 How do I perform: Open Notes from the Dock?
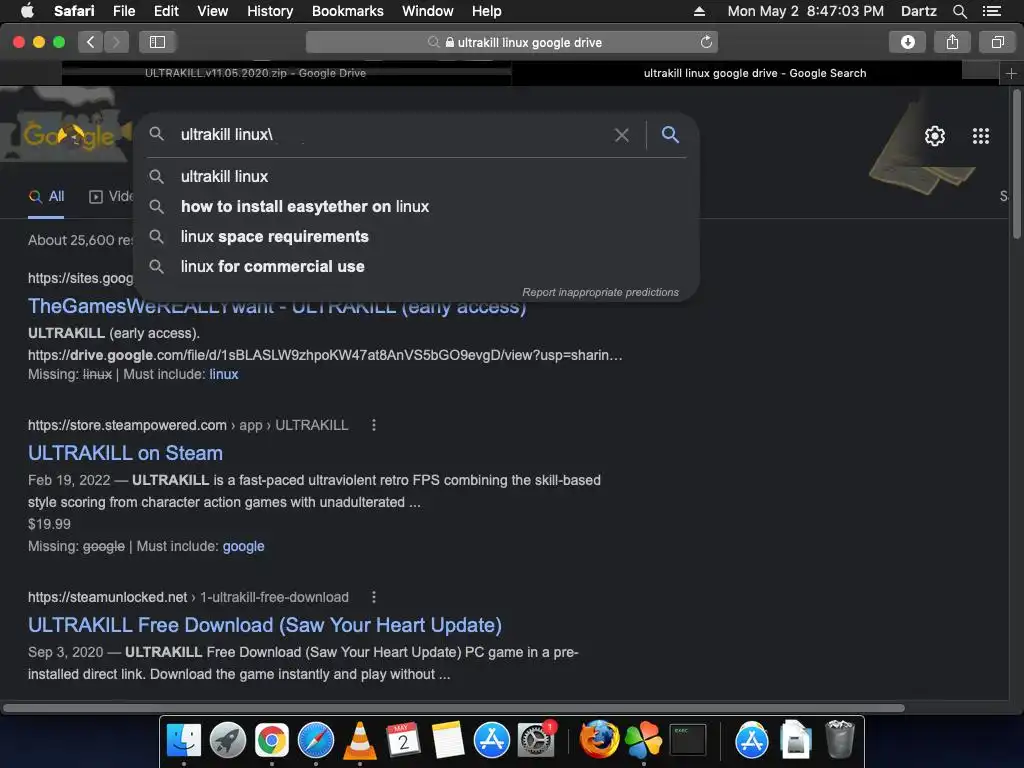pos(447,741)
